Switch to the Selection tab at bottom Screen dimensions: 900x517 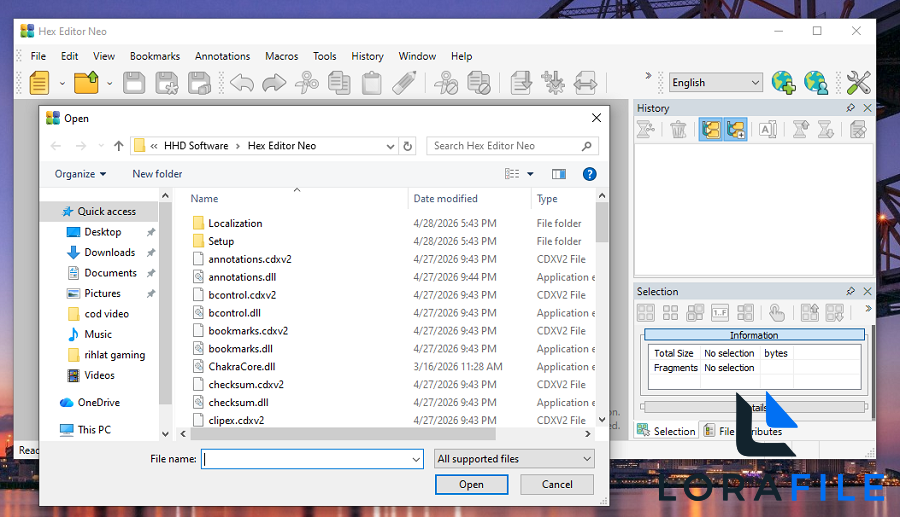point(666,431)
